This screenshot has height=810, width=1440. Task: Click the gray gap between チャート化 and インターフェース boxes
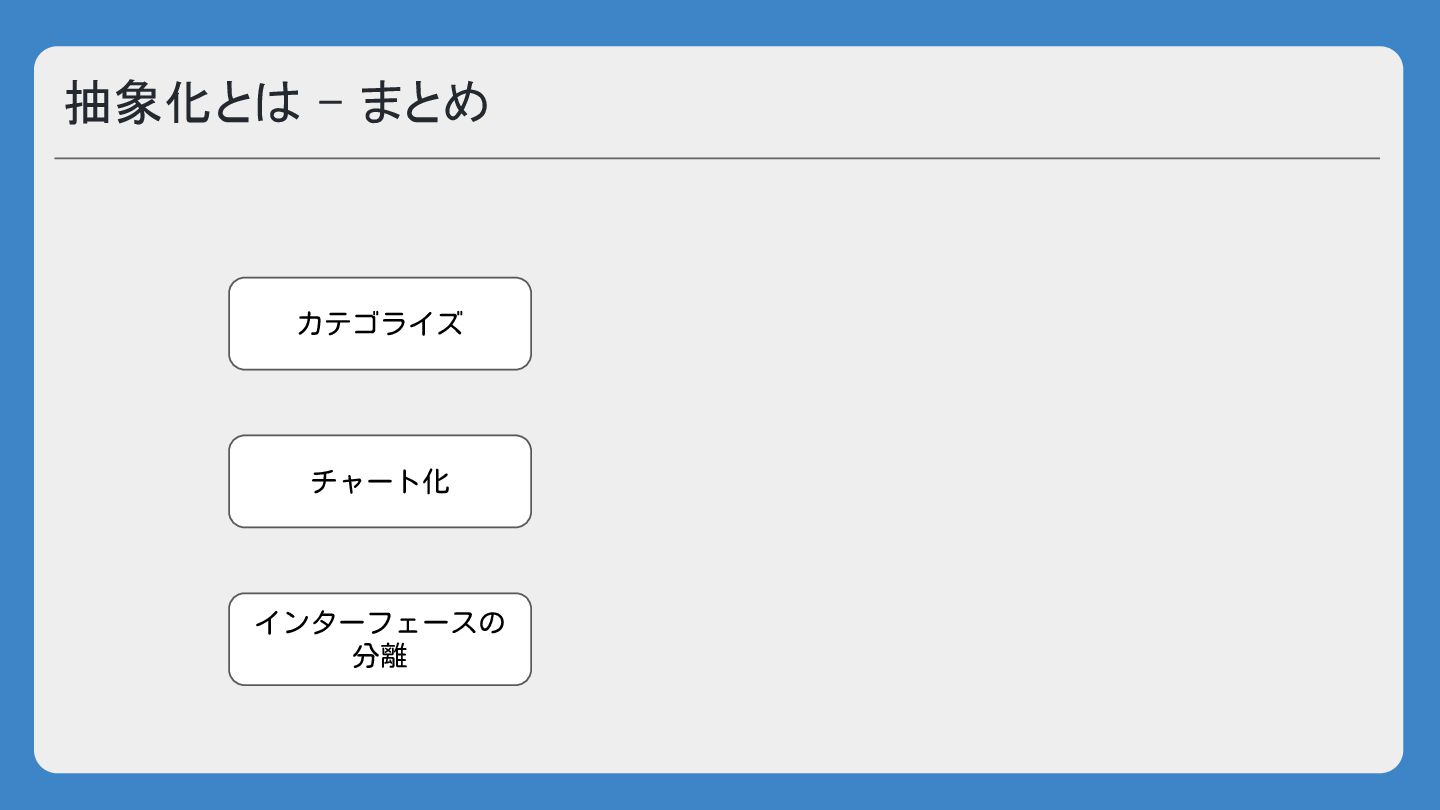point(380,560)
